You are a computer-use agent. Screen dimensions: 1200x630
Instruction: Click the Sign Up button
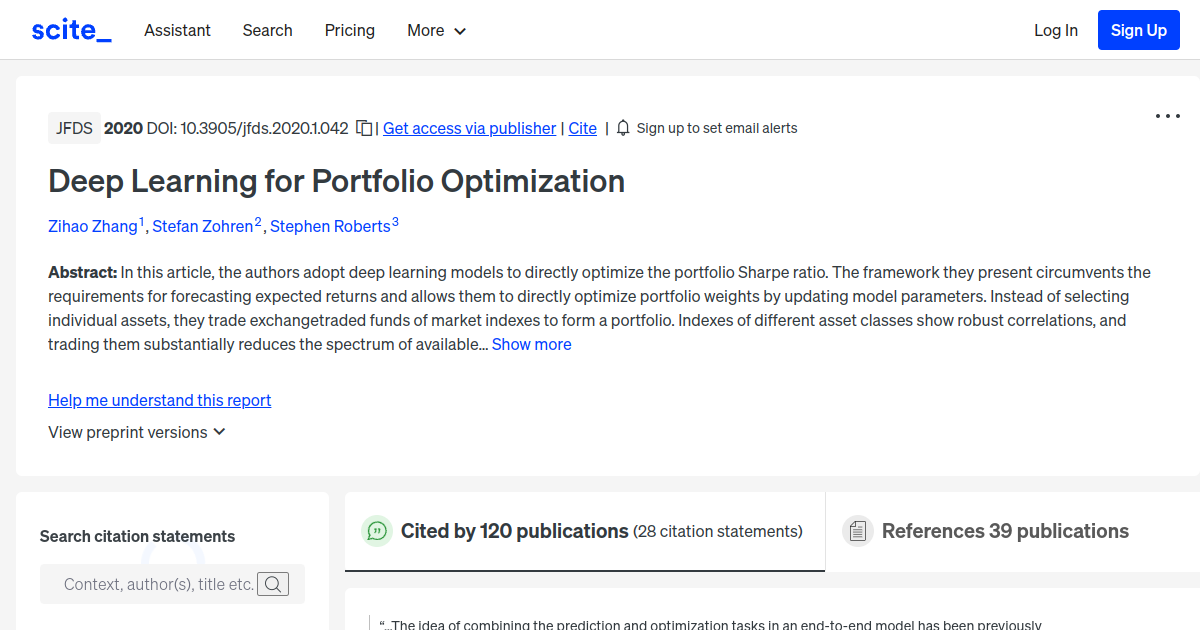click(1138, 29)
